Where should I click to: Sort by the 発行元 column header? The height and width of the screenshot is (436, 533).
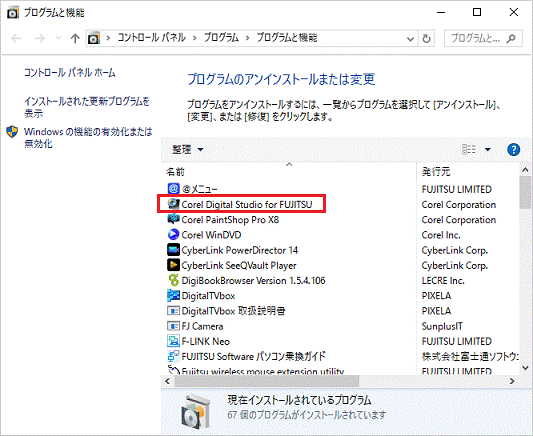[x=436, y=172]
